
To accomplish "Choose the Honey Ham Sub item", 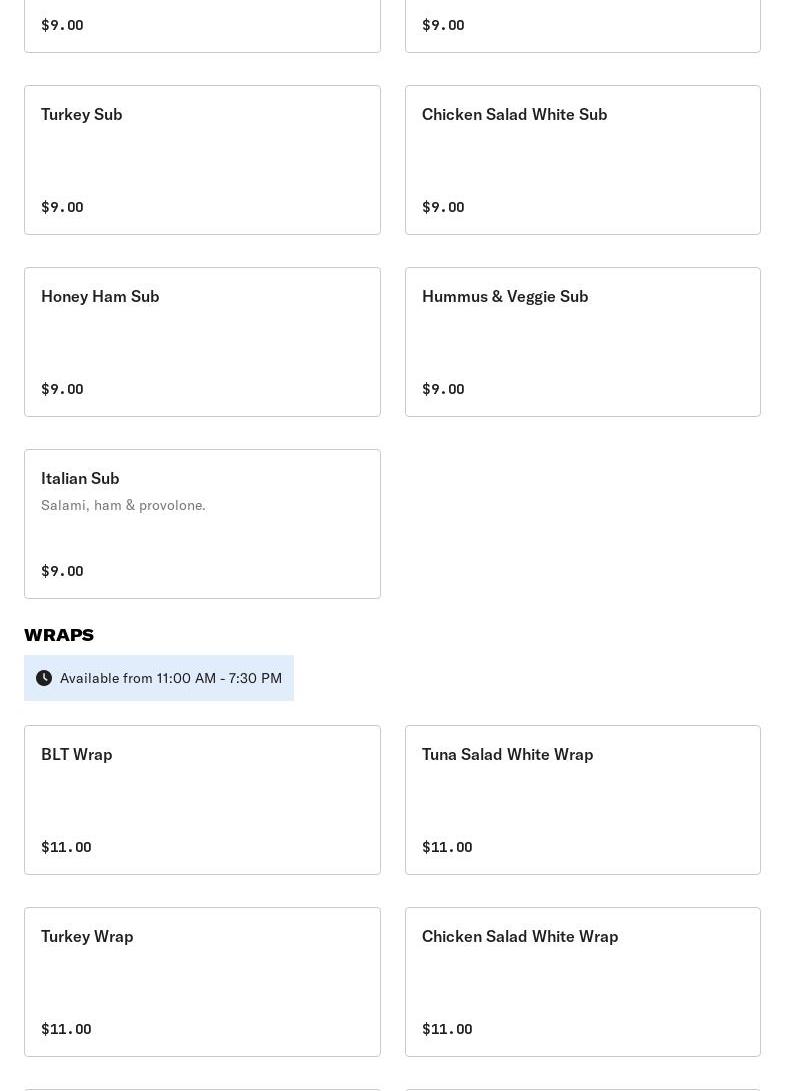I will 202,342.
